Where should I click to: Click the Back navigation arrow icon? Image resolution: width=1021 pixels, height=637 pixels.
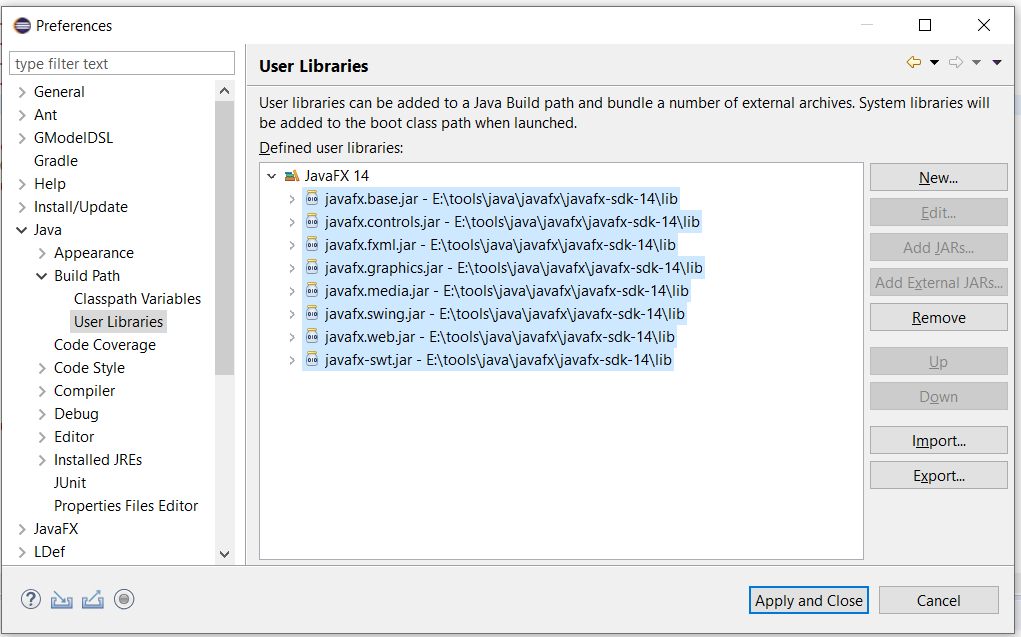(x=914, y=63)
